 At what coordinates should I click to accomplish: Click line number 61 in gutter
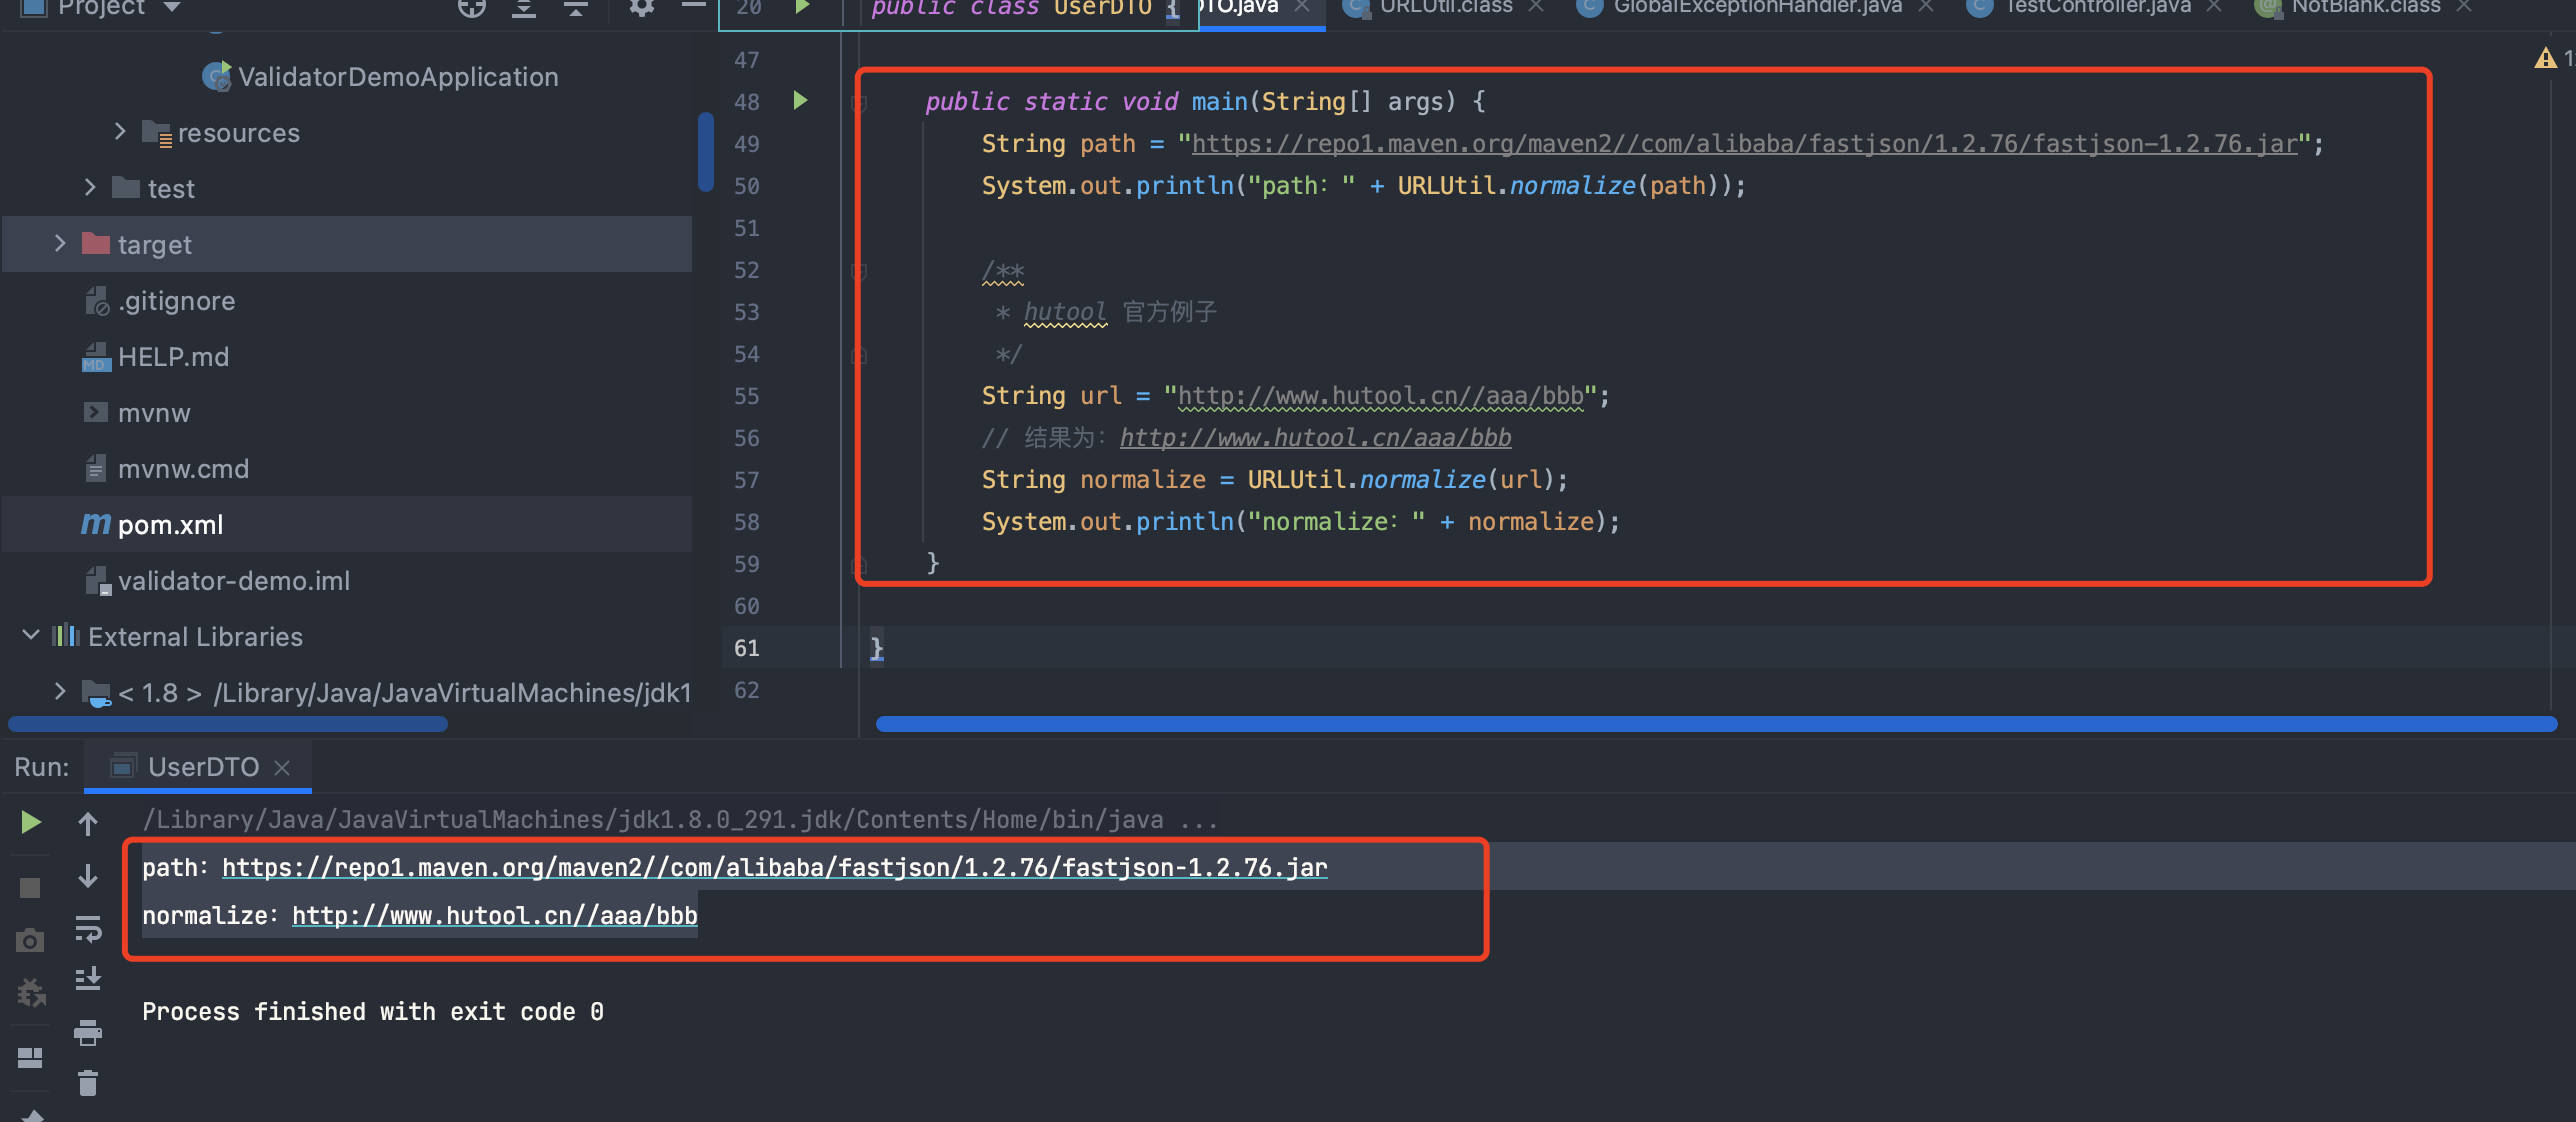tap(747, 648)
